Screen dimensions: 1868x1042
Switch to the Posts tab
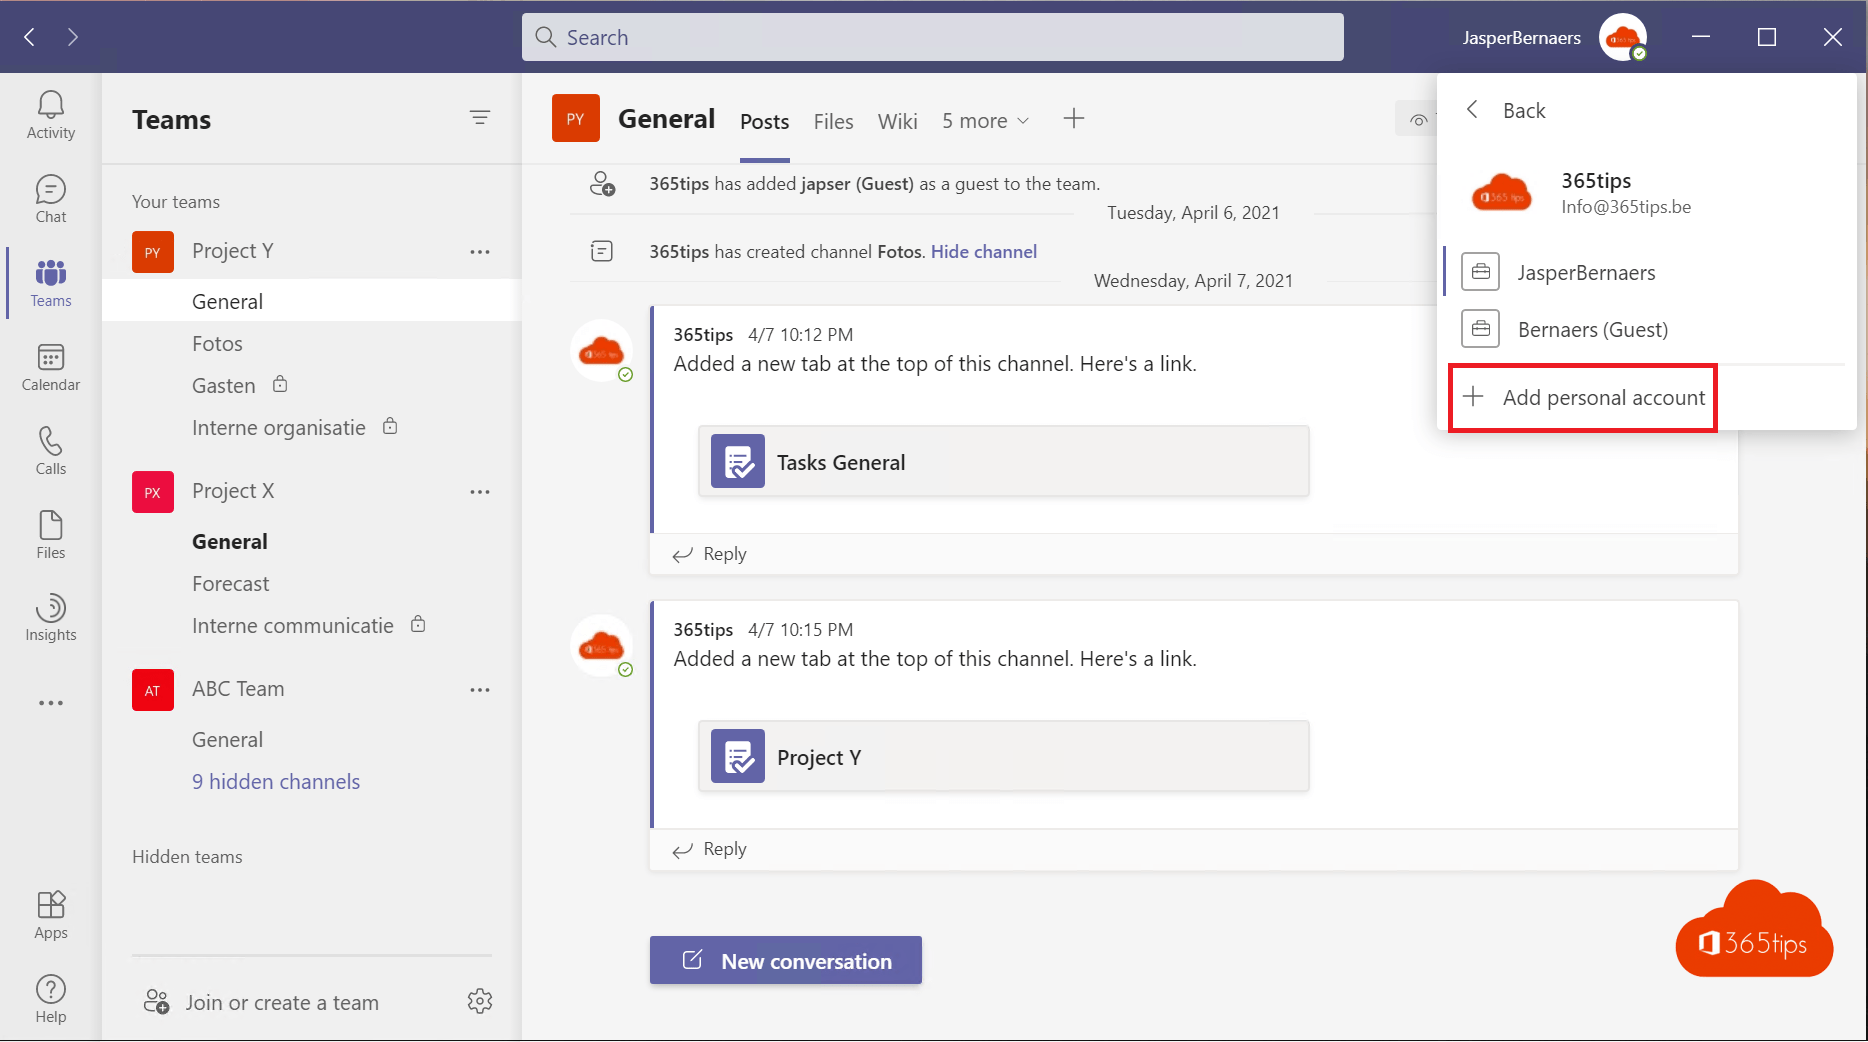click(x=764, y=120)
